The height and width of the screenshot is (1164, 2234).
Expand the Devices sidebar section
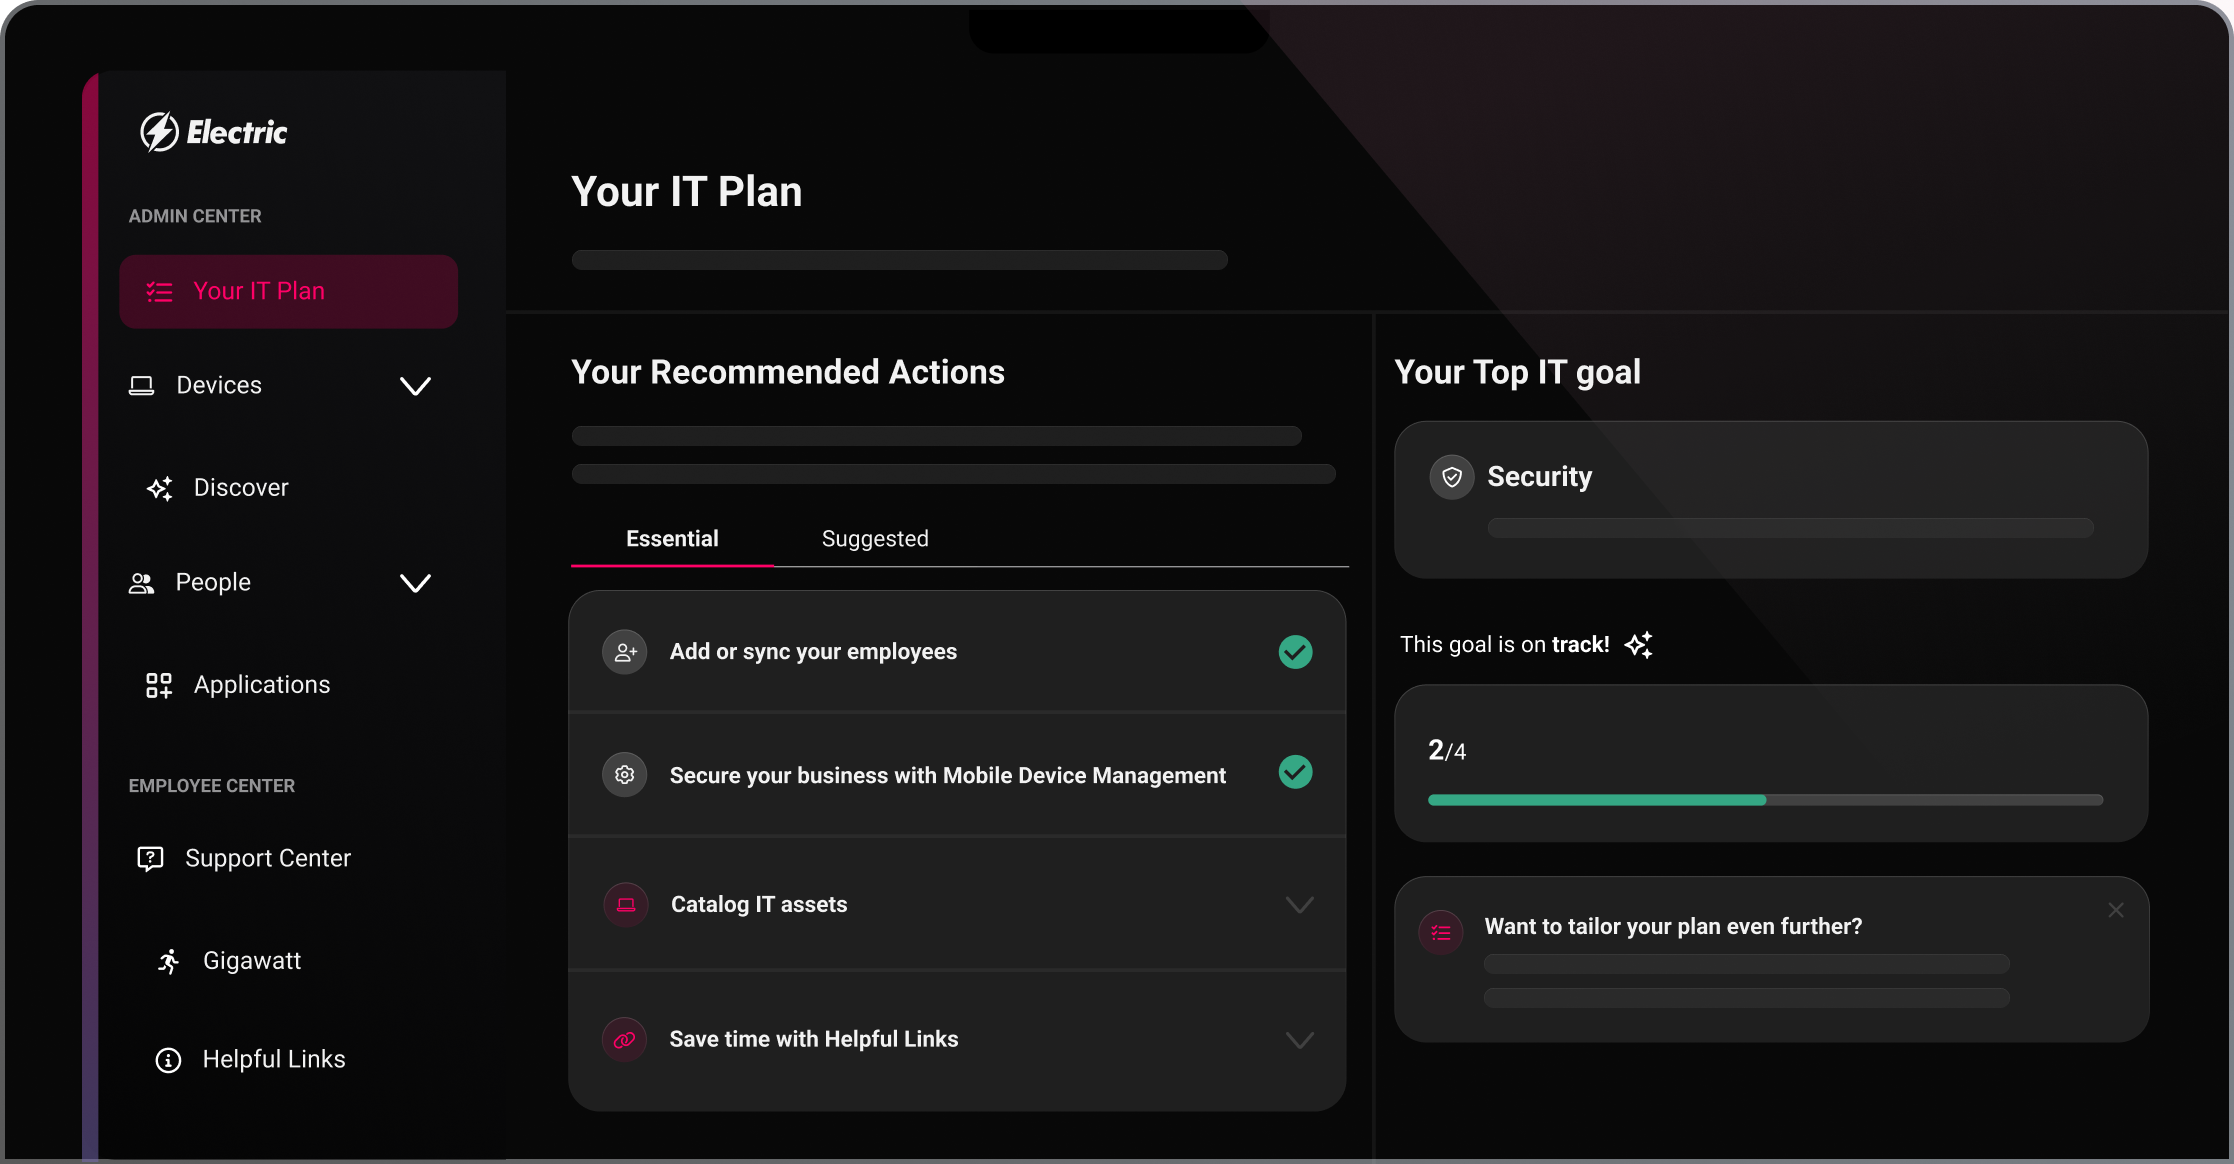[415, 386]
